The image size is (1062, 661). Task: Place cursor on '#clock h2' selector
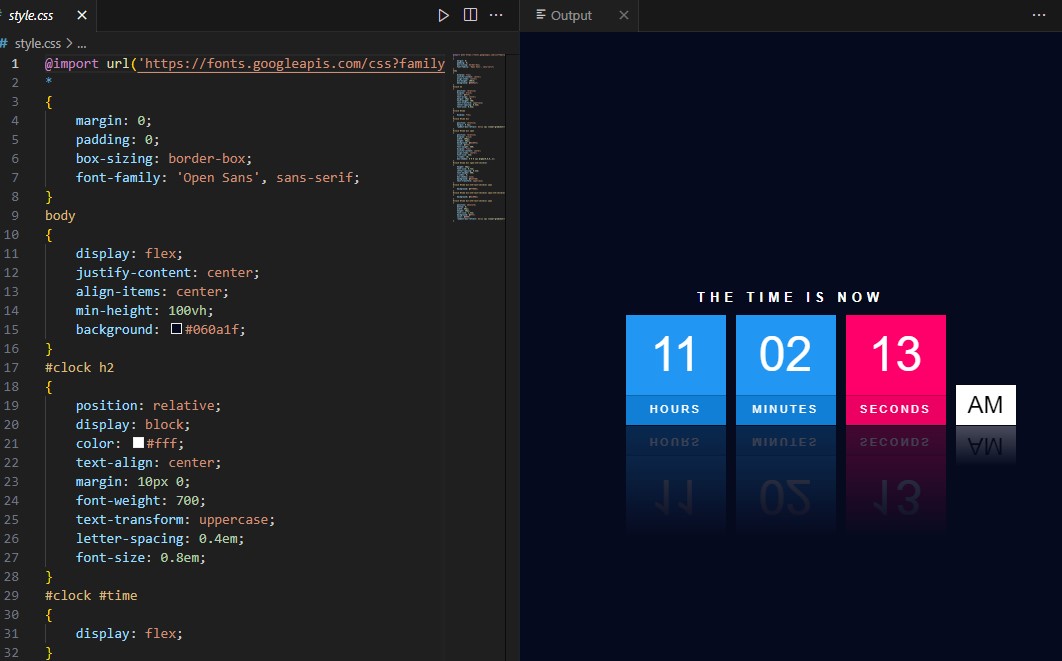click(79, 367)
